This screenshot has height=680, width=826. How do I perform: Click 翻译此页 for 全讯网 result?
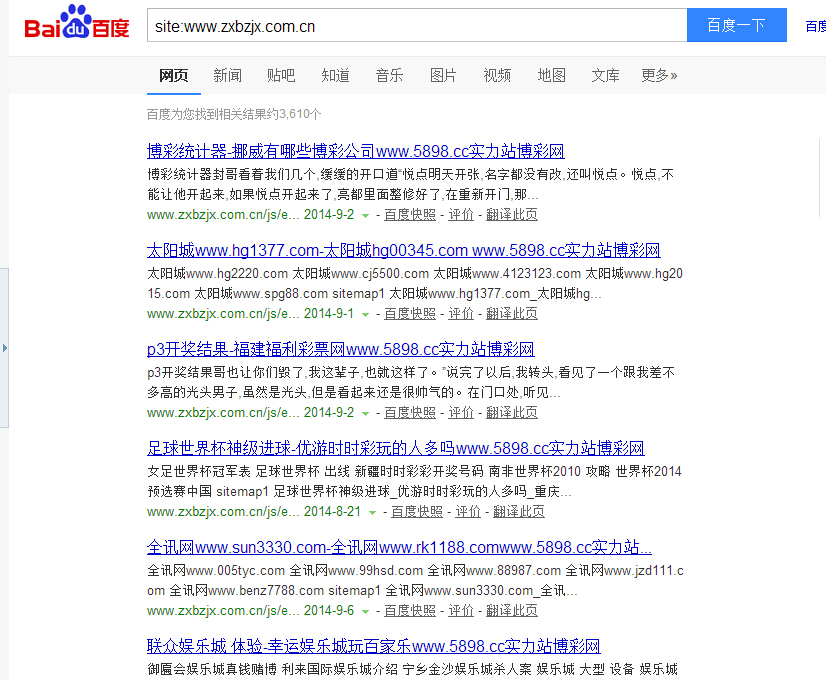point(512,611)
